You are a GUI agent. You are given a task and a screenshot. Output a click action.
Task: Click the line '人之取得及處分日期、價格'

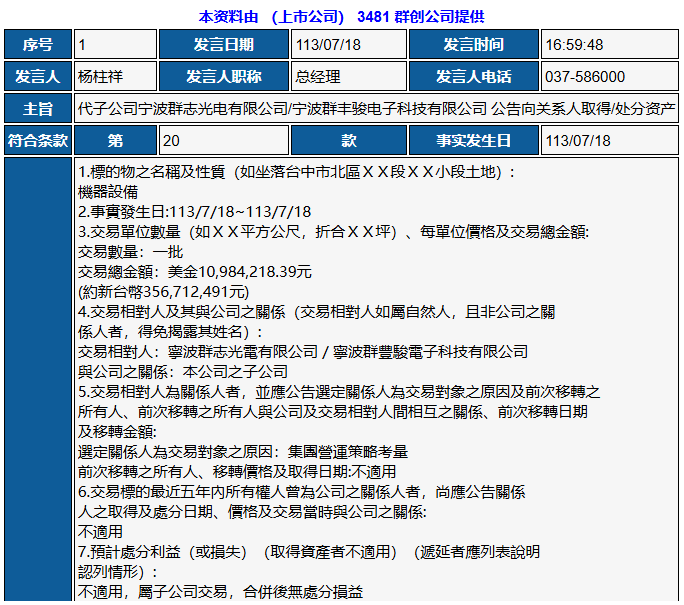pos(252,513)
